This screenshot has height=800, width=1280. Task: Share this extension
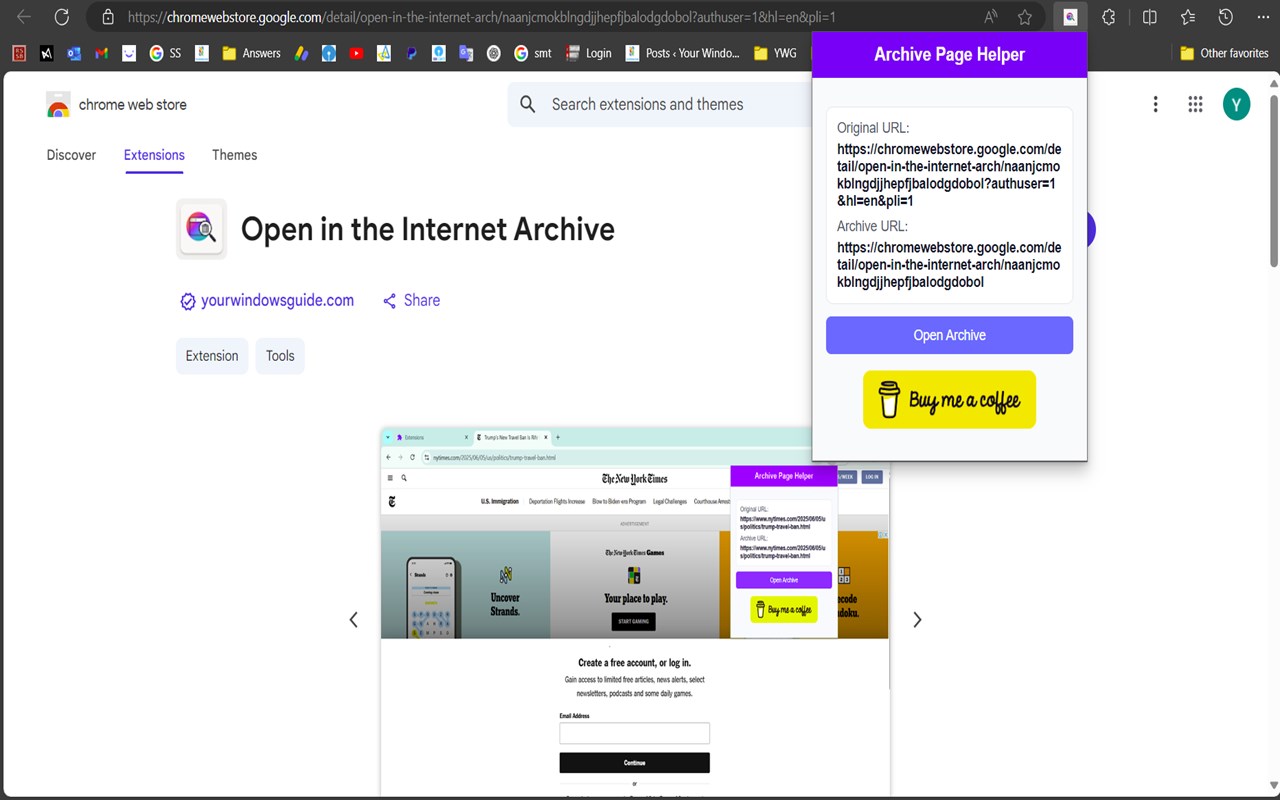tap(411, 300)
